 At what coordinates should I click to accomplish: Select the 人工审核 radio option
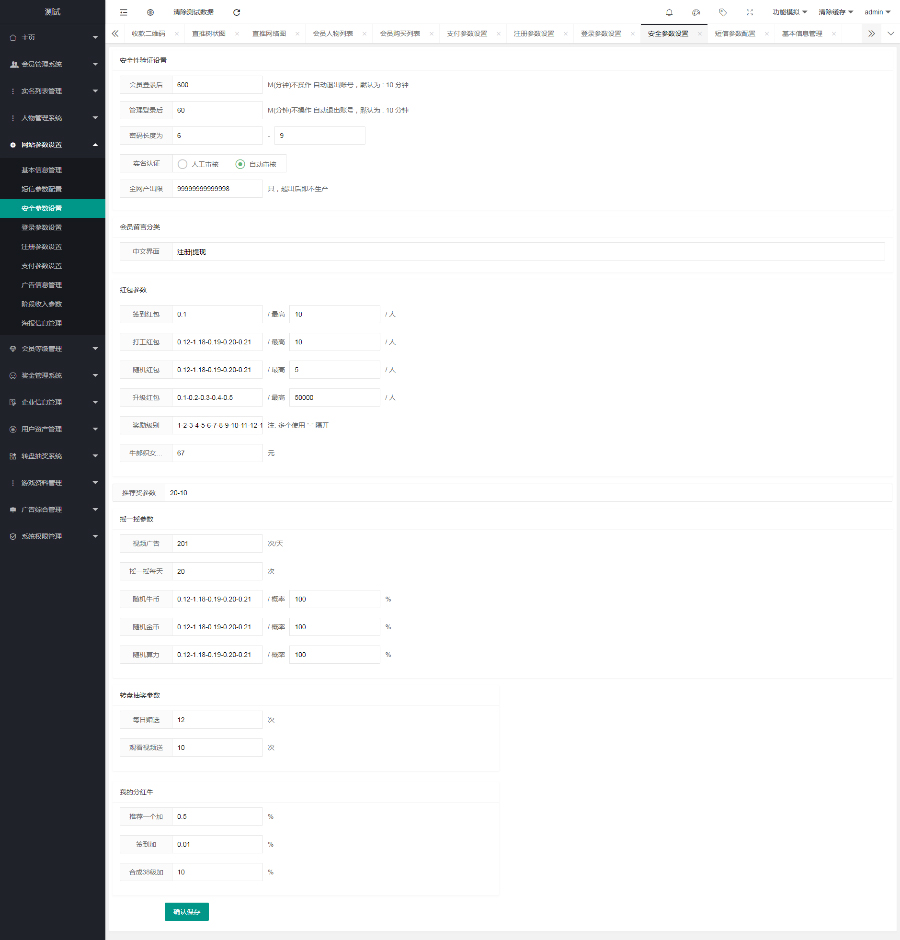click(198, 163)
